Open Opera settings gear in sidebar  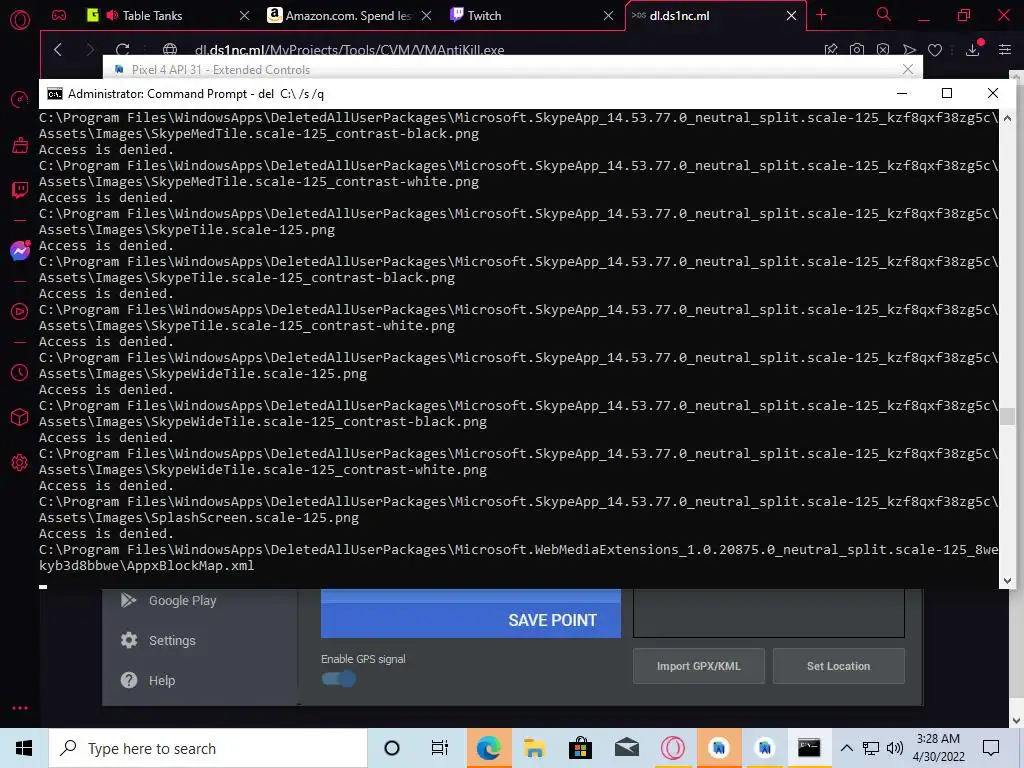20,462
